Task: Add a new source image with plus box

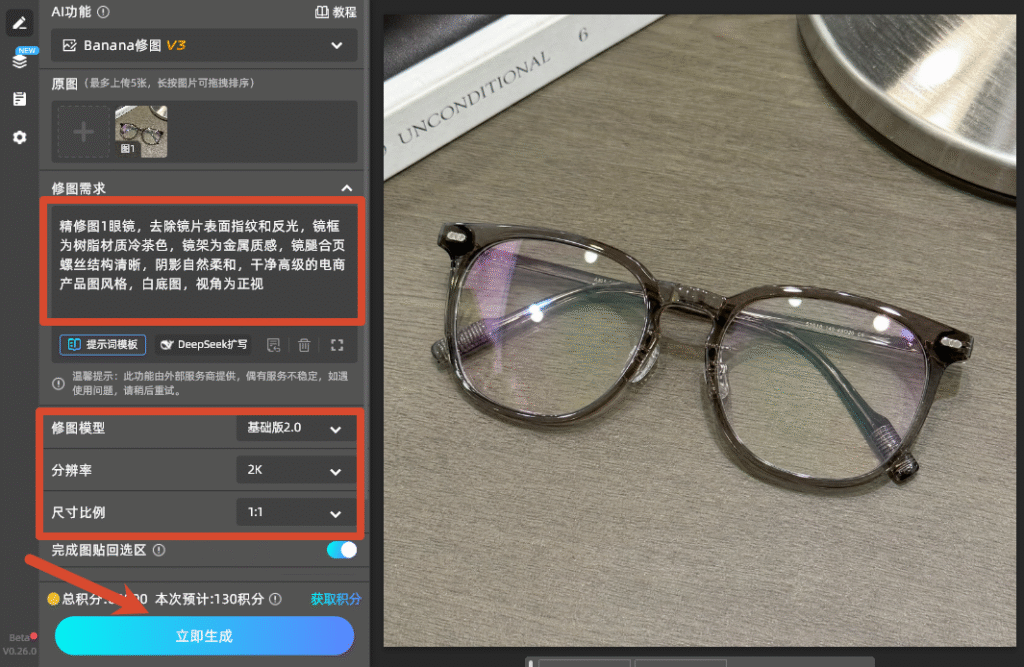Action: [83, 132]
